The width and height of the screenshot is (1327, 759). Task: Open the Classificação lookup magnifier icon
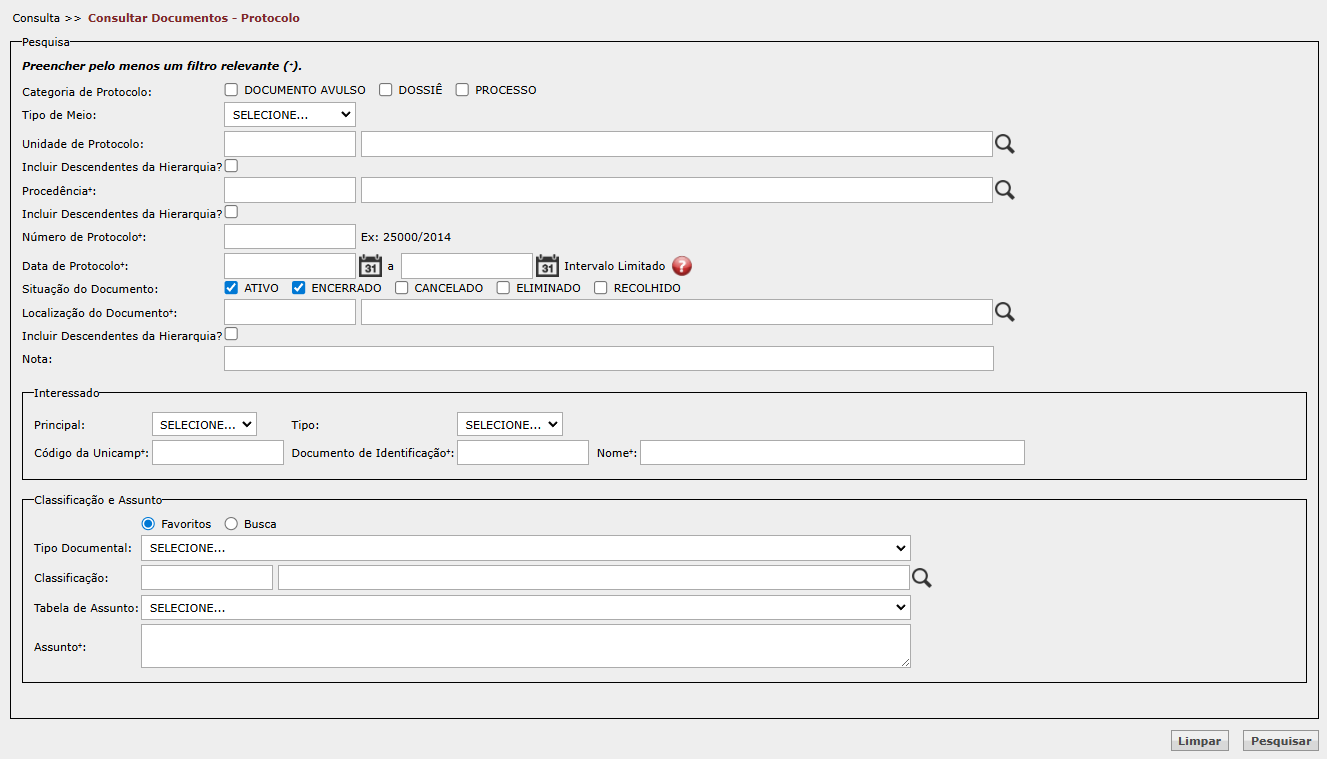pyautogui.click(x=921, y=578)
